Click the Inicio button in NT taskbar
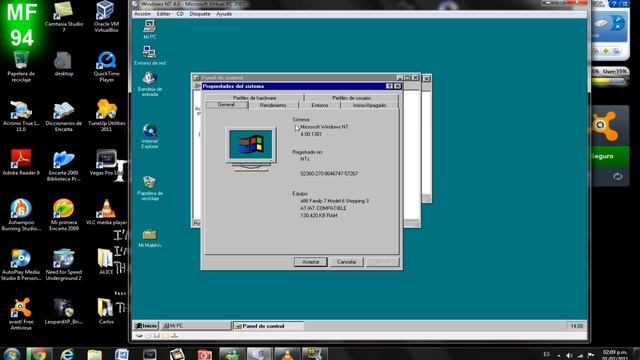This screenshot has width=640, height=360. pos(146,326)
